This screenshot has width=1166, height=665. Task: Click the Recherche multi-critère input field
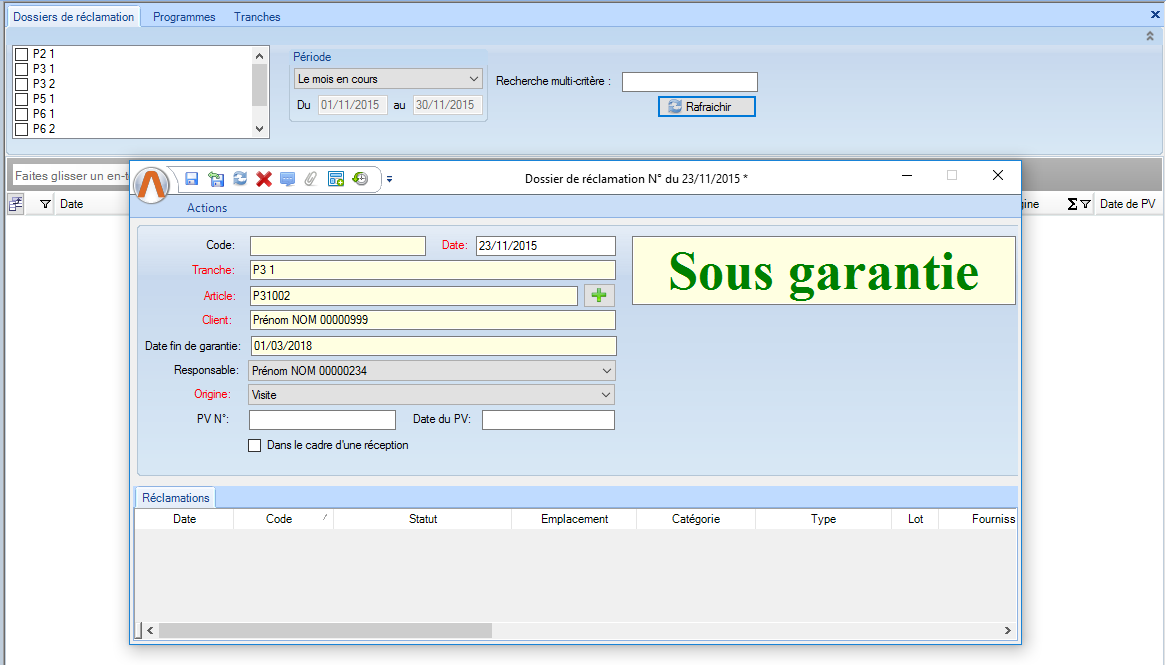tap(689, 82)
